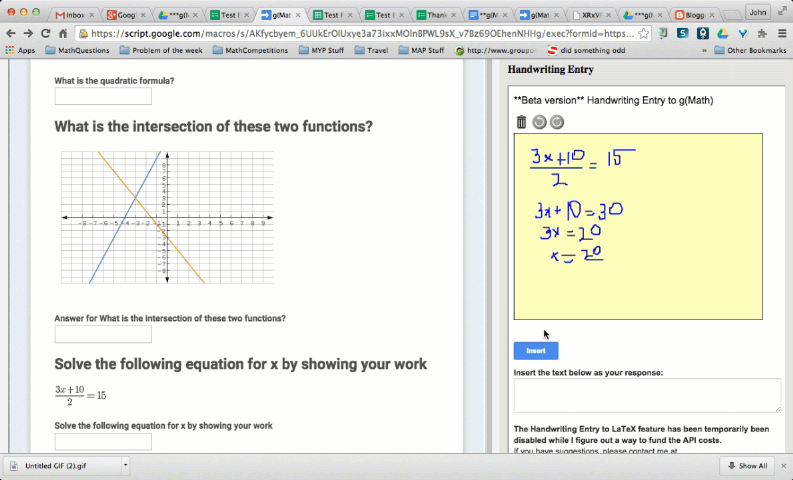Open the groupon bookmark link

pos(496,50)
